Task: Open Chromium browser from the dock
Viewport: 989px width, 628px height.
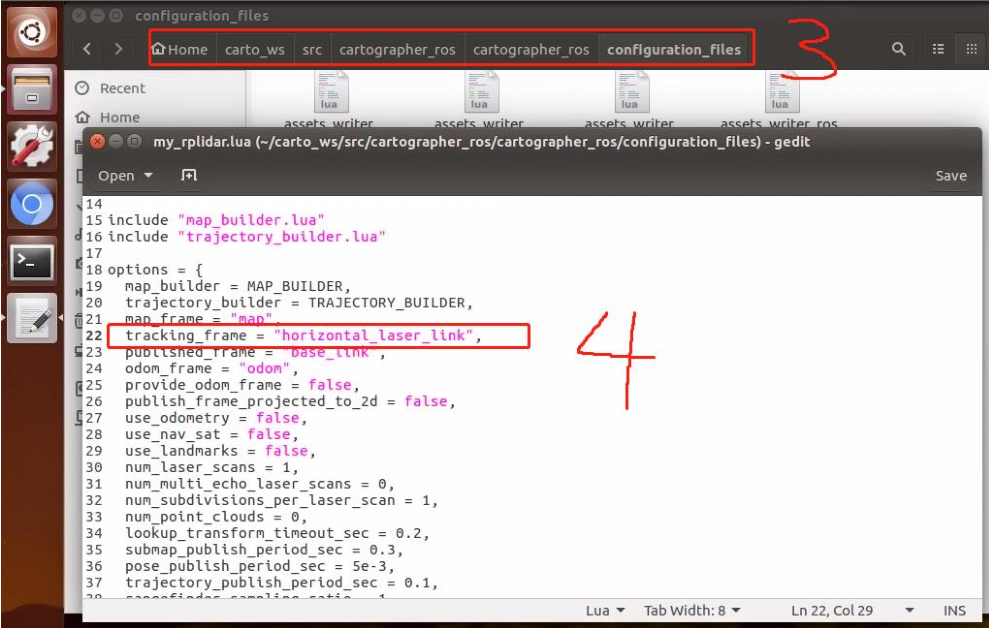Action: (32, 204)
